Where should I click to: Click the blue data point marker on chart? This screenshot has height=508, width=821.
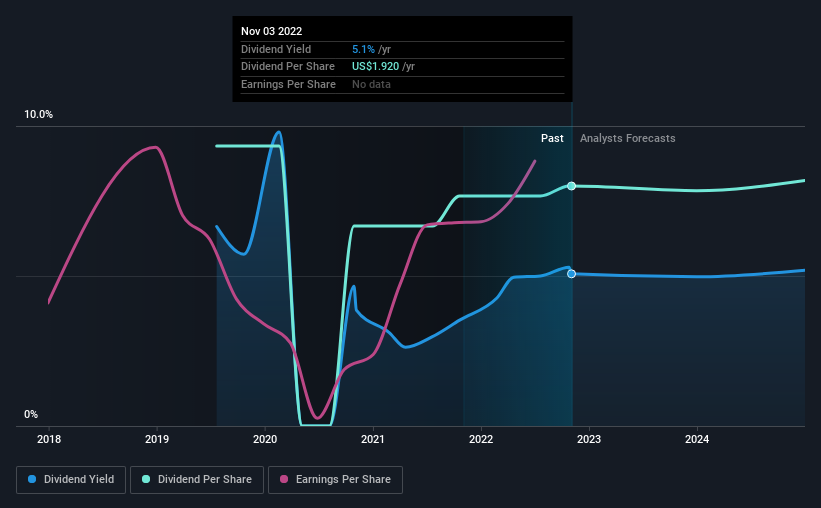572,274
